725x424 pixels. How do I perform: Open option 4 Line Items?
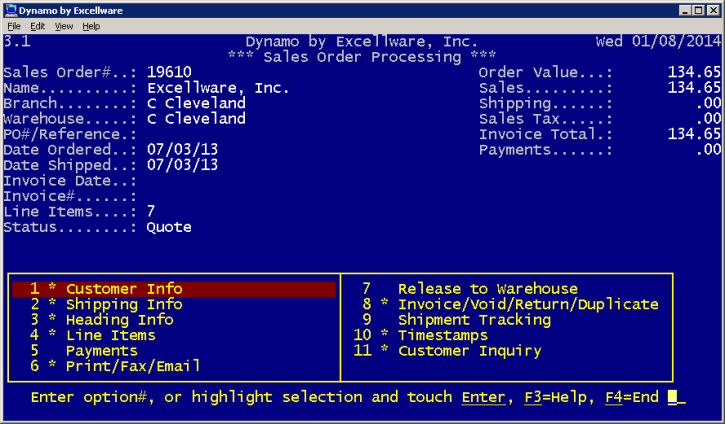pos(92,335)
